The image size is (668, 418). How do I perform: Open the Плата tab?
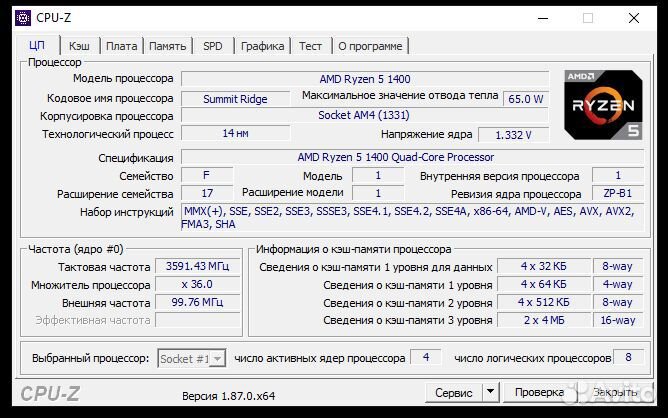click(x=121, y=46)
